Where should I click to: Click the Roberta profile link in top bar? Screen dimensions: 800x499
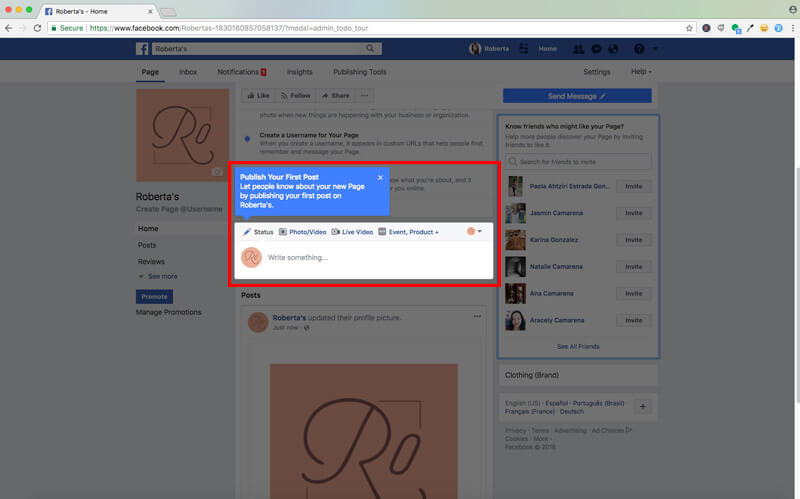[x=489, y=48]
